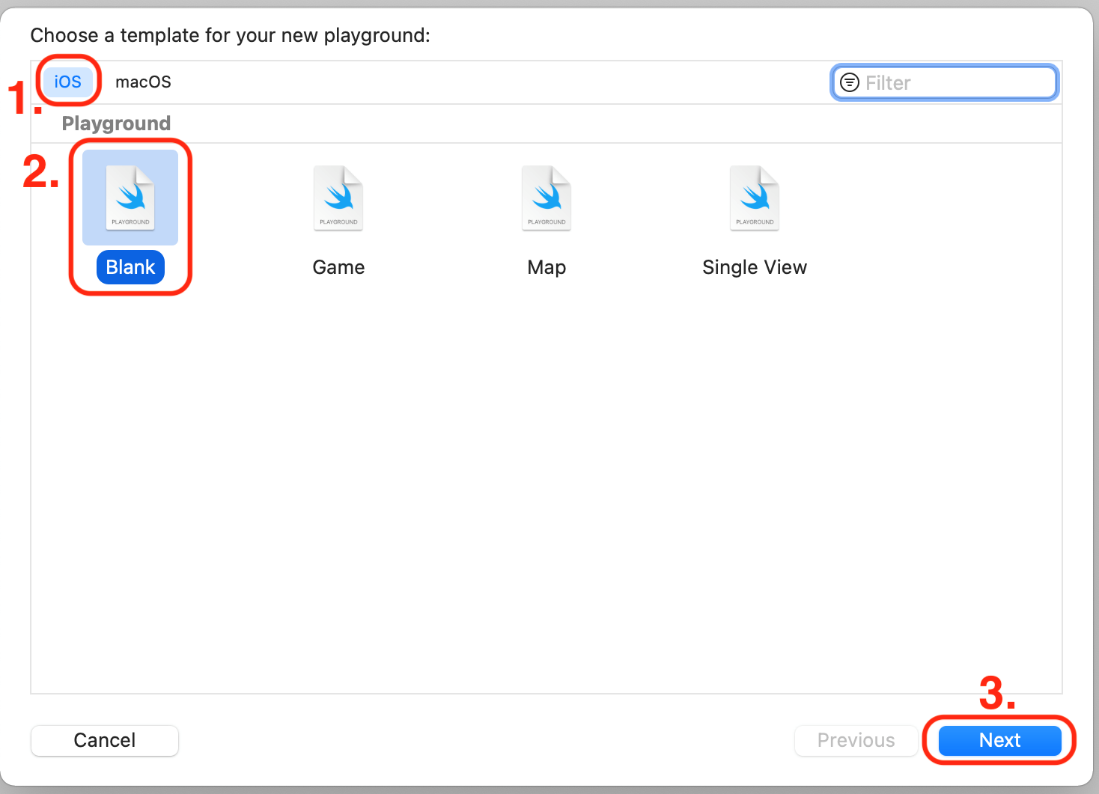Click the Map template label
Screen dimensions: 1099x794
coord(546,267)
